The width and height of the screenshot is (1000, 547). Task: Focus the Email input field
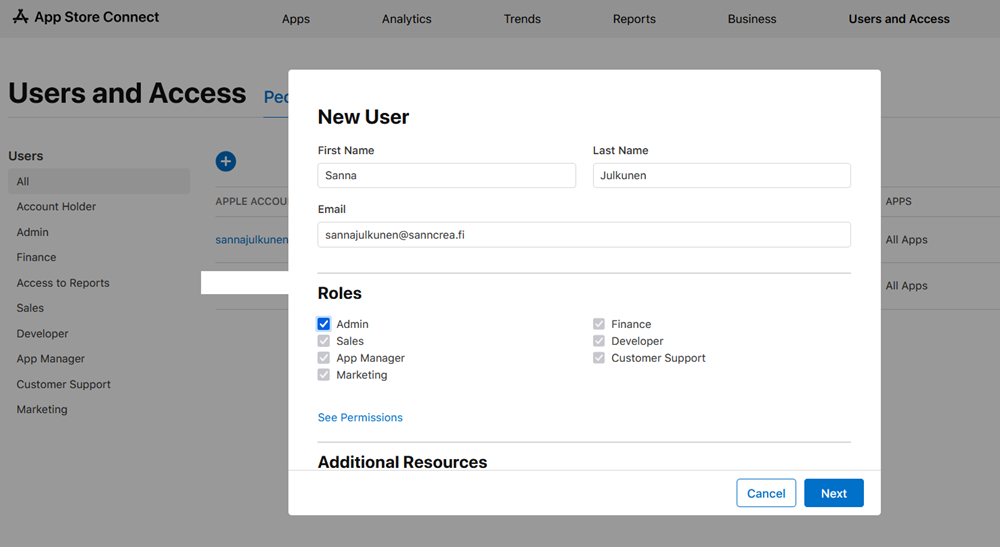point(584,235)
